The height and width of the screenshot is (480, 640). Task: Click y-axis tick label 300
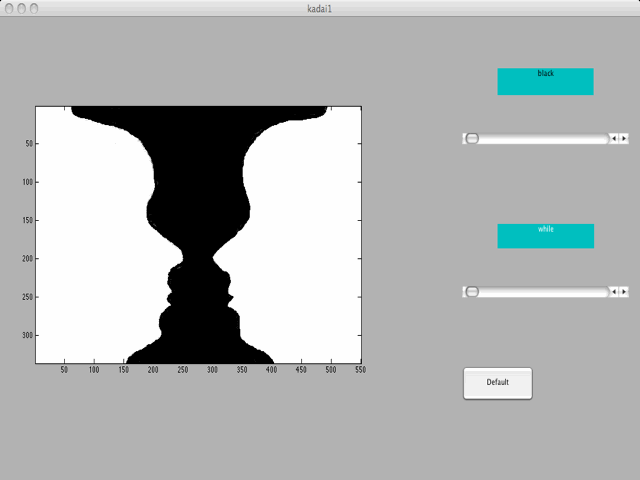pyautogui.click(x=28, y=336)
